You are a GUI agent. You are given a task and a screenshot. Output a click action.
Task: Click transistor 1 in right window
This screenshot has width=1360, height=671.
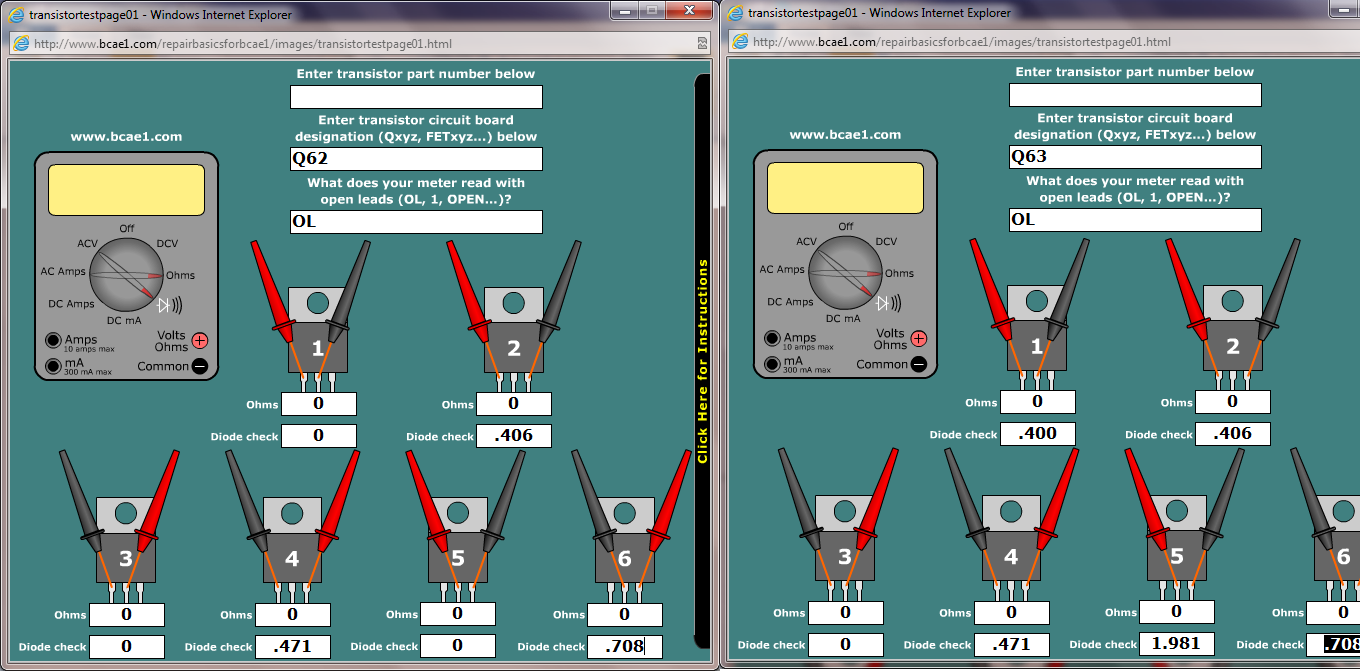[1036, 328]
